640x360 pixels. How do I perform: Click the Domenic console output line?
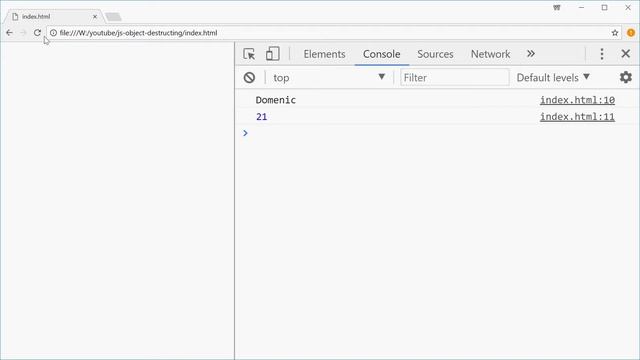click(276, 100)
